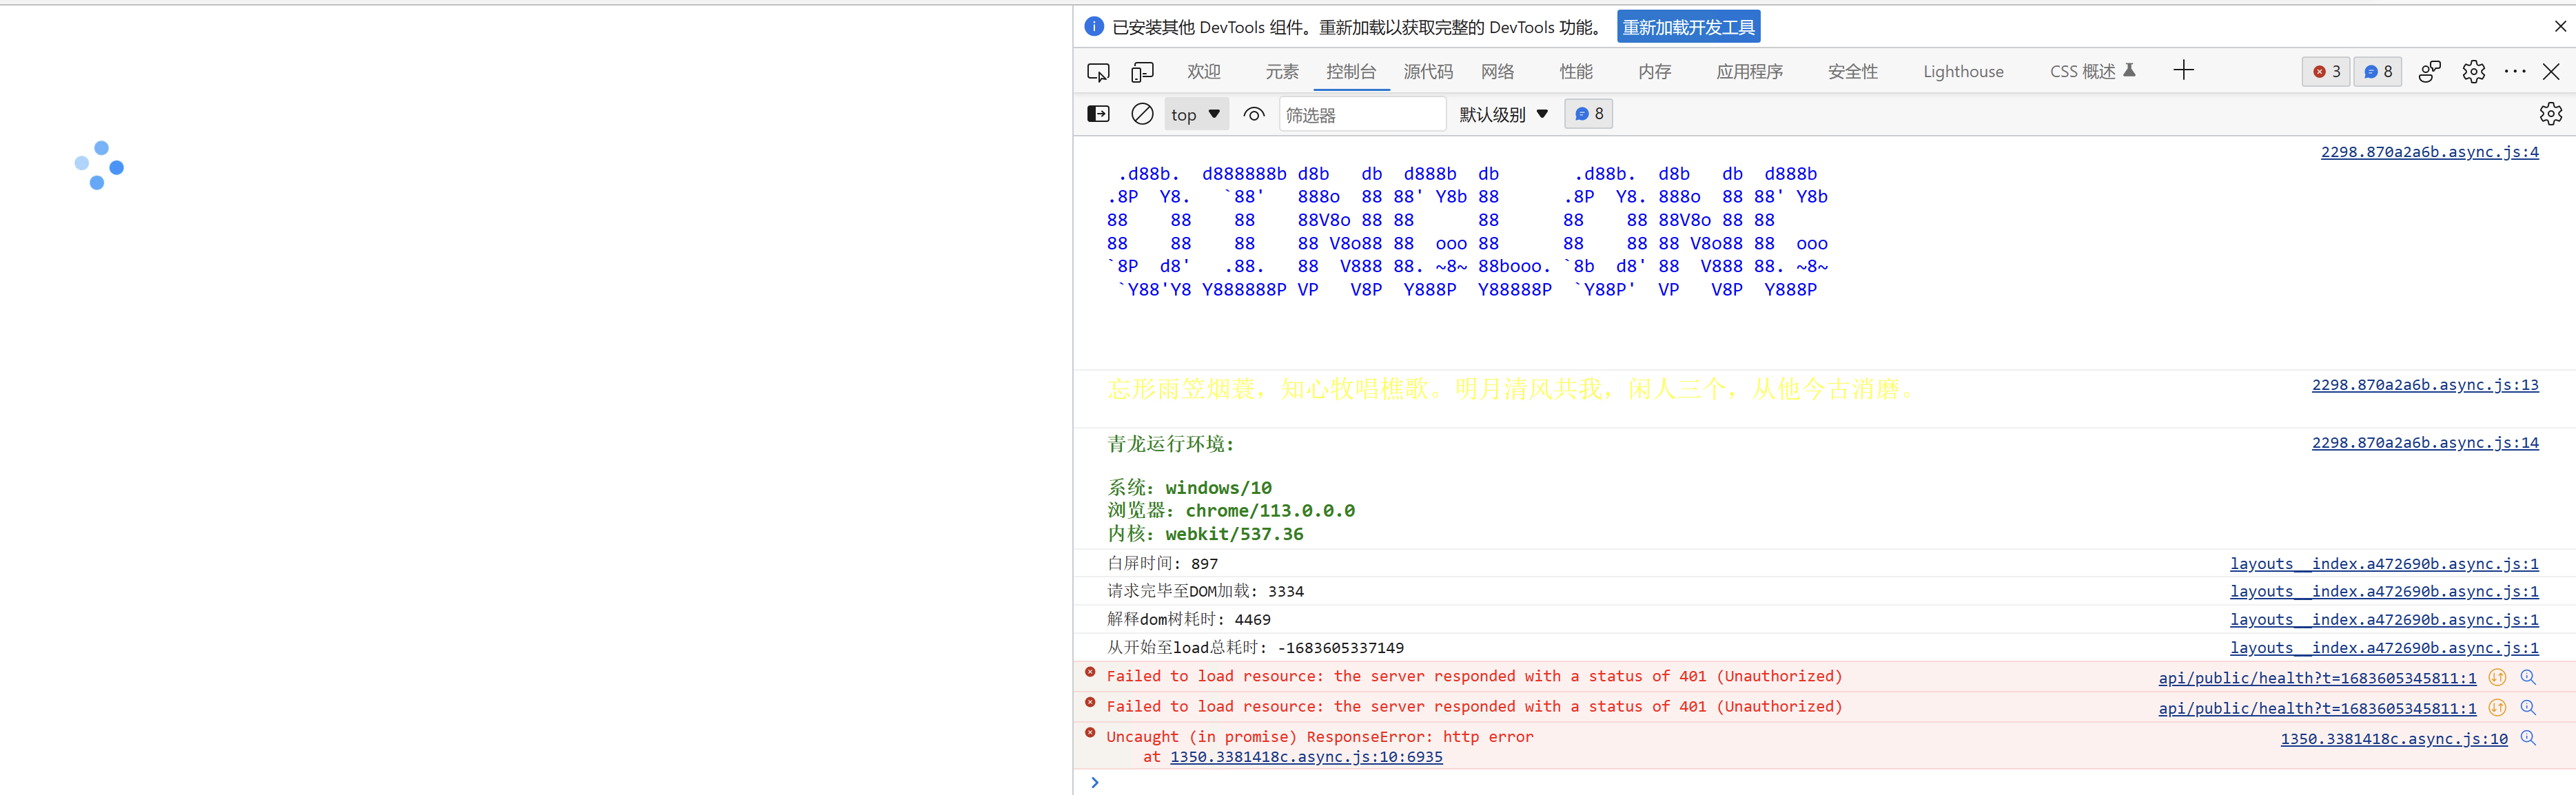
Task: Switch to the Lighthouse tab
Action: click(1963, 71)
